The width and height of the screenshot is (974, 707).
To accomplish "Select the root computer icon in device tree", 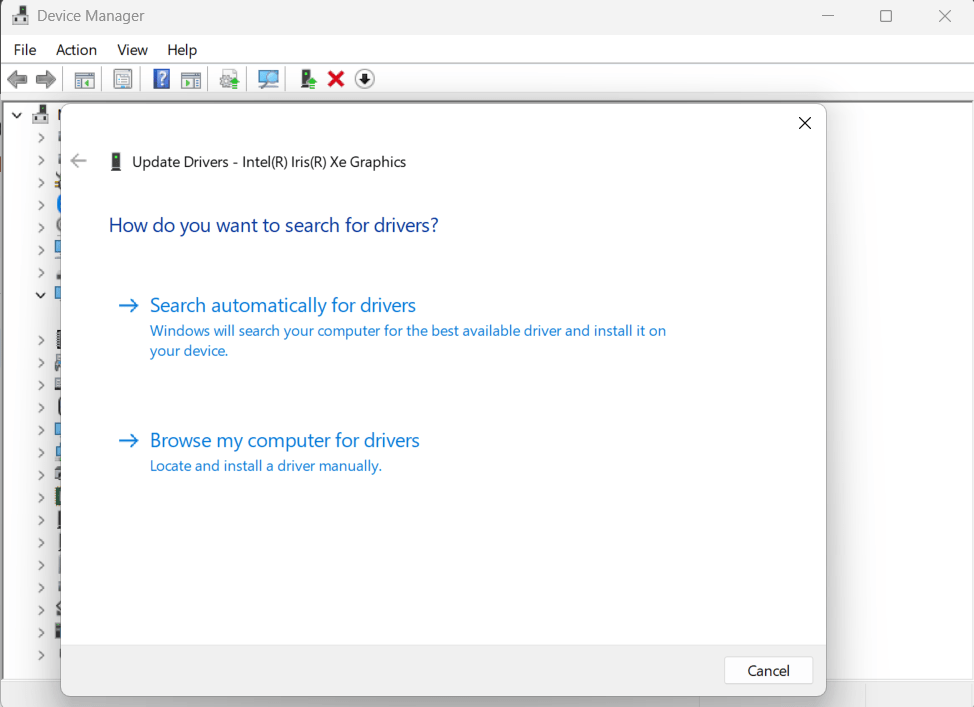I will click(x=40, y=114).
